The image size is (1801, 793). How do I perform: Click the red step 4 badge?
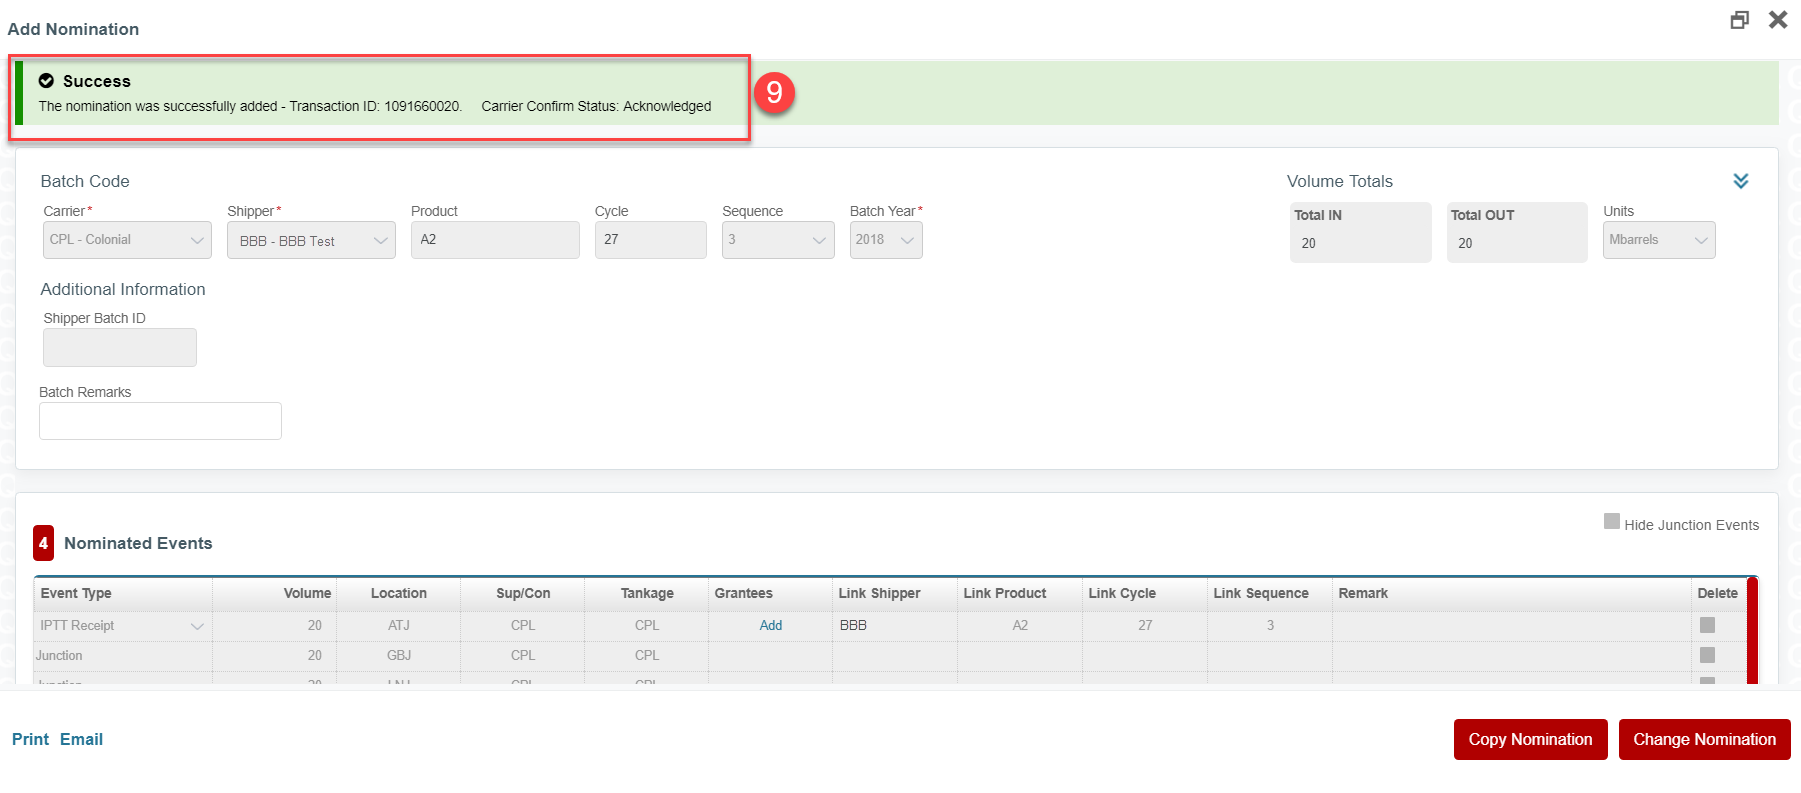pyautogui.click(x=43, y=543)
